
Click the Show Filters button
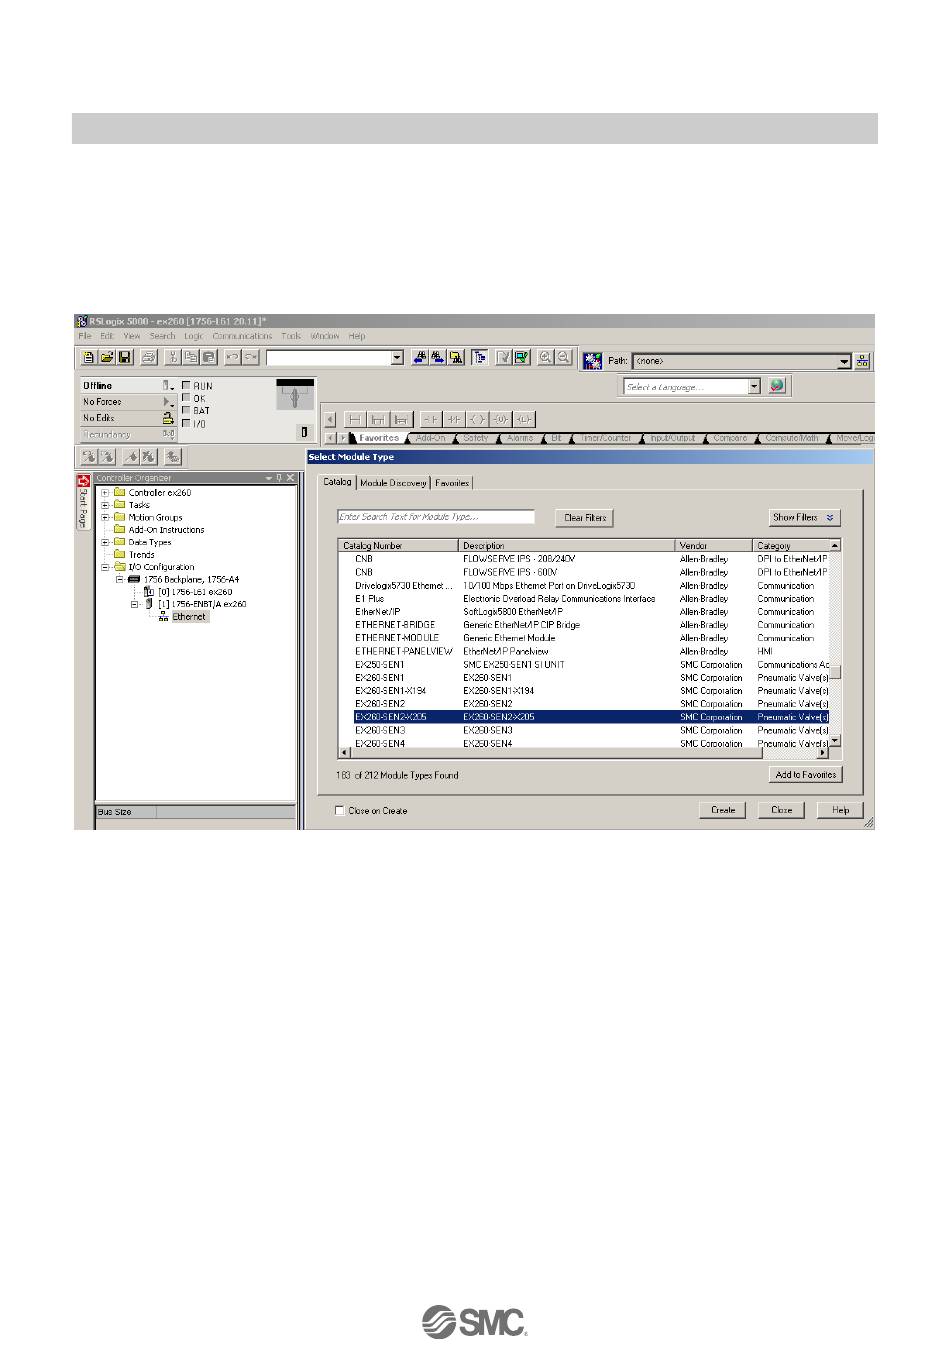(804, 518)
